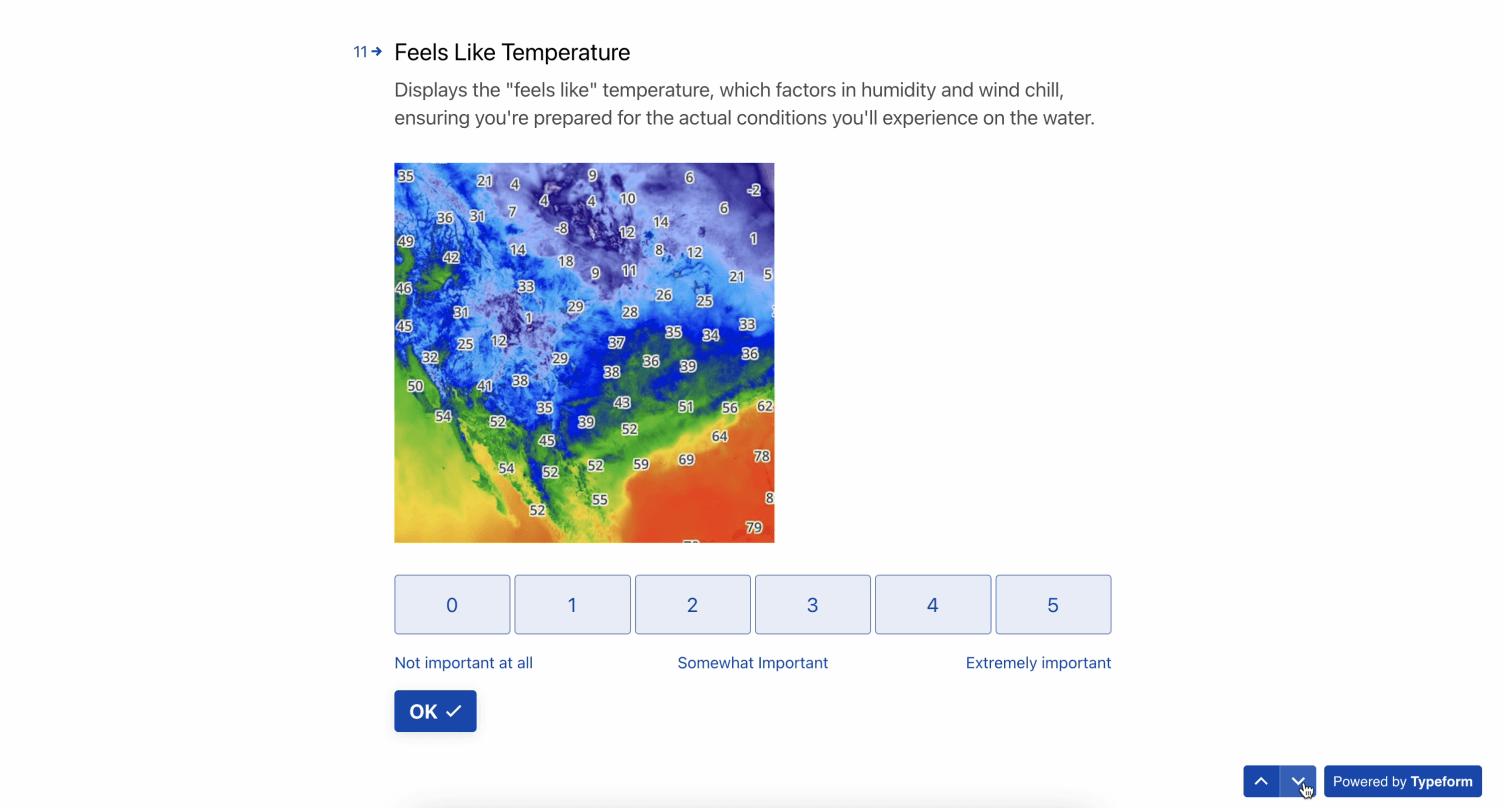Viewport: 1506px width, 808px height.
Task: Select rating 0 on the importance scale
Action: 452,604
